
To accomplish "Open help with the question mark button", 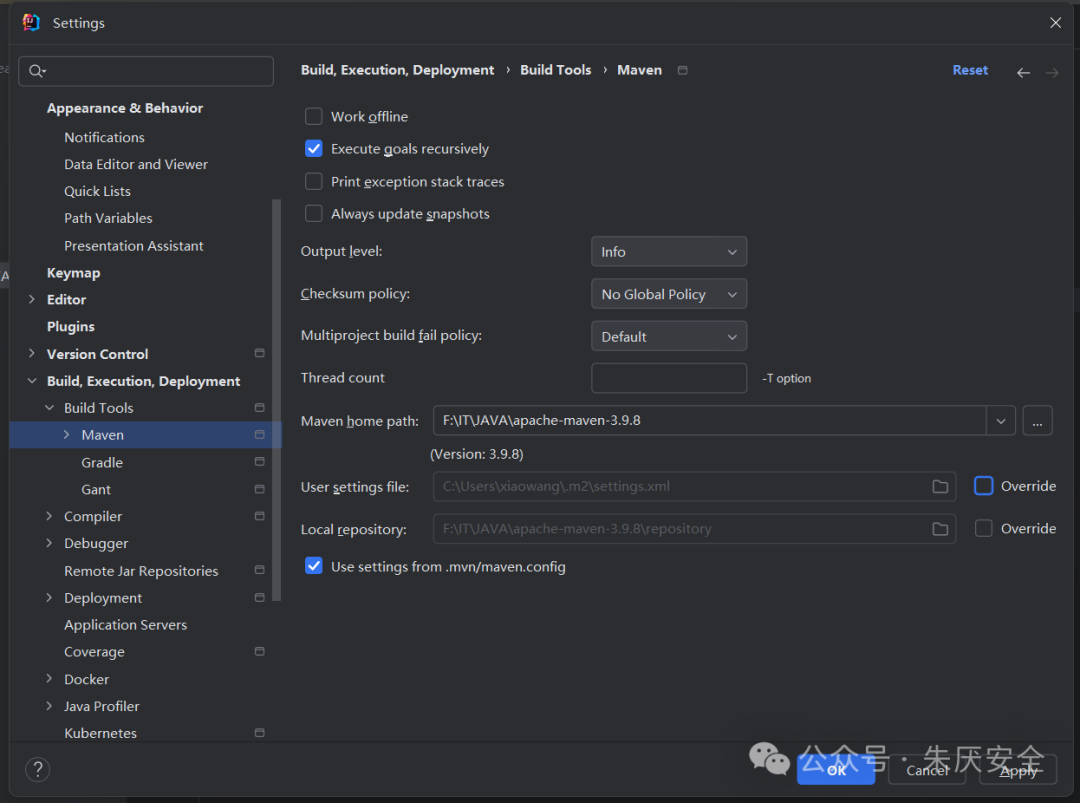I will click(x=38, y=769).
